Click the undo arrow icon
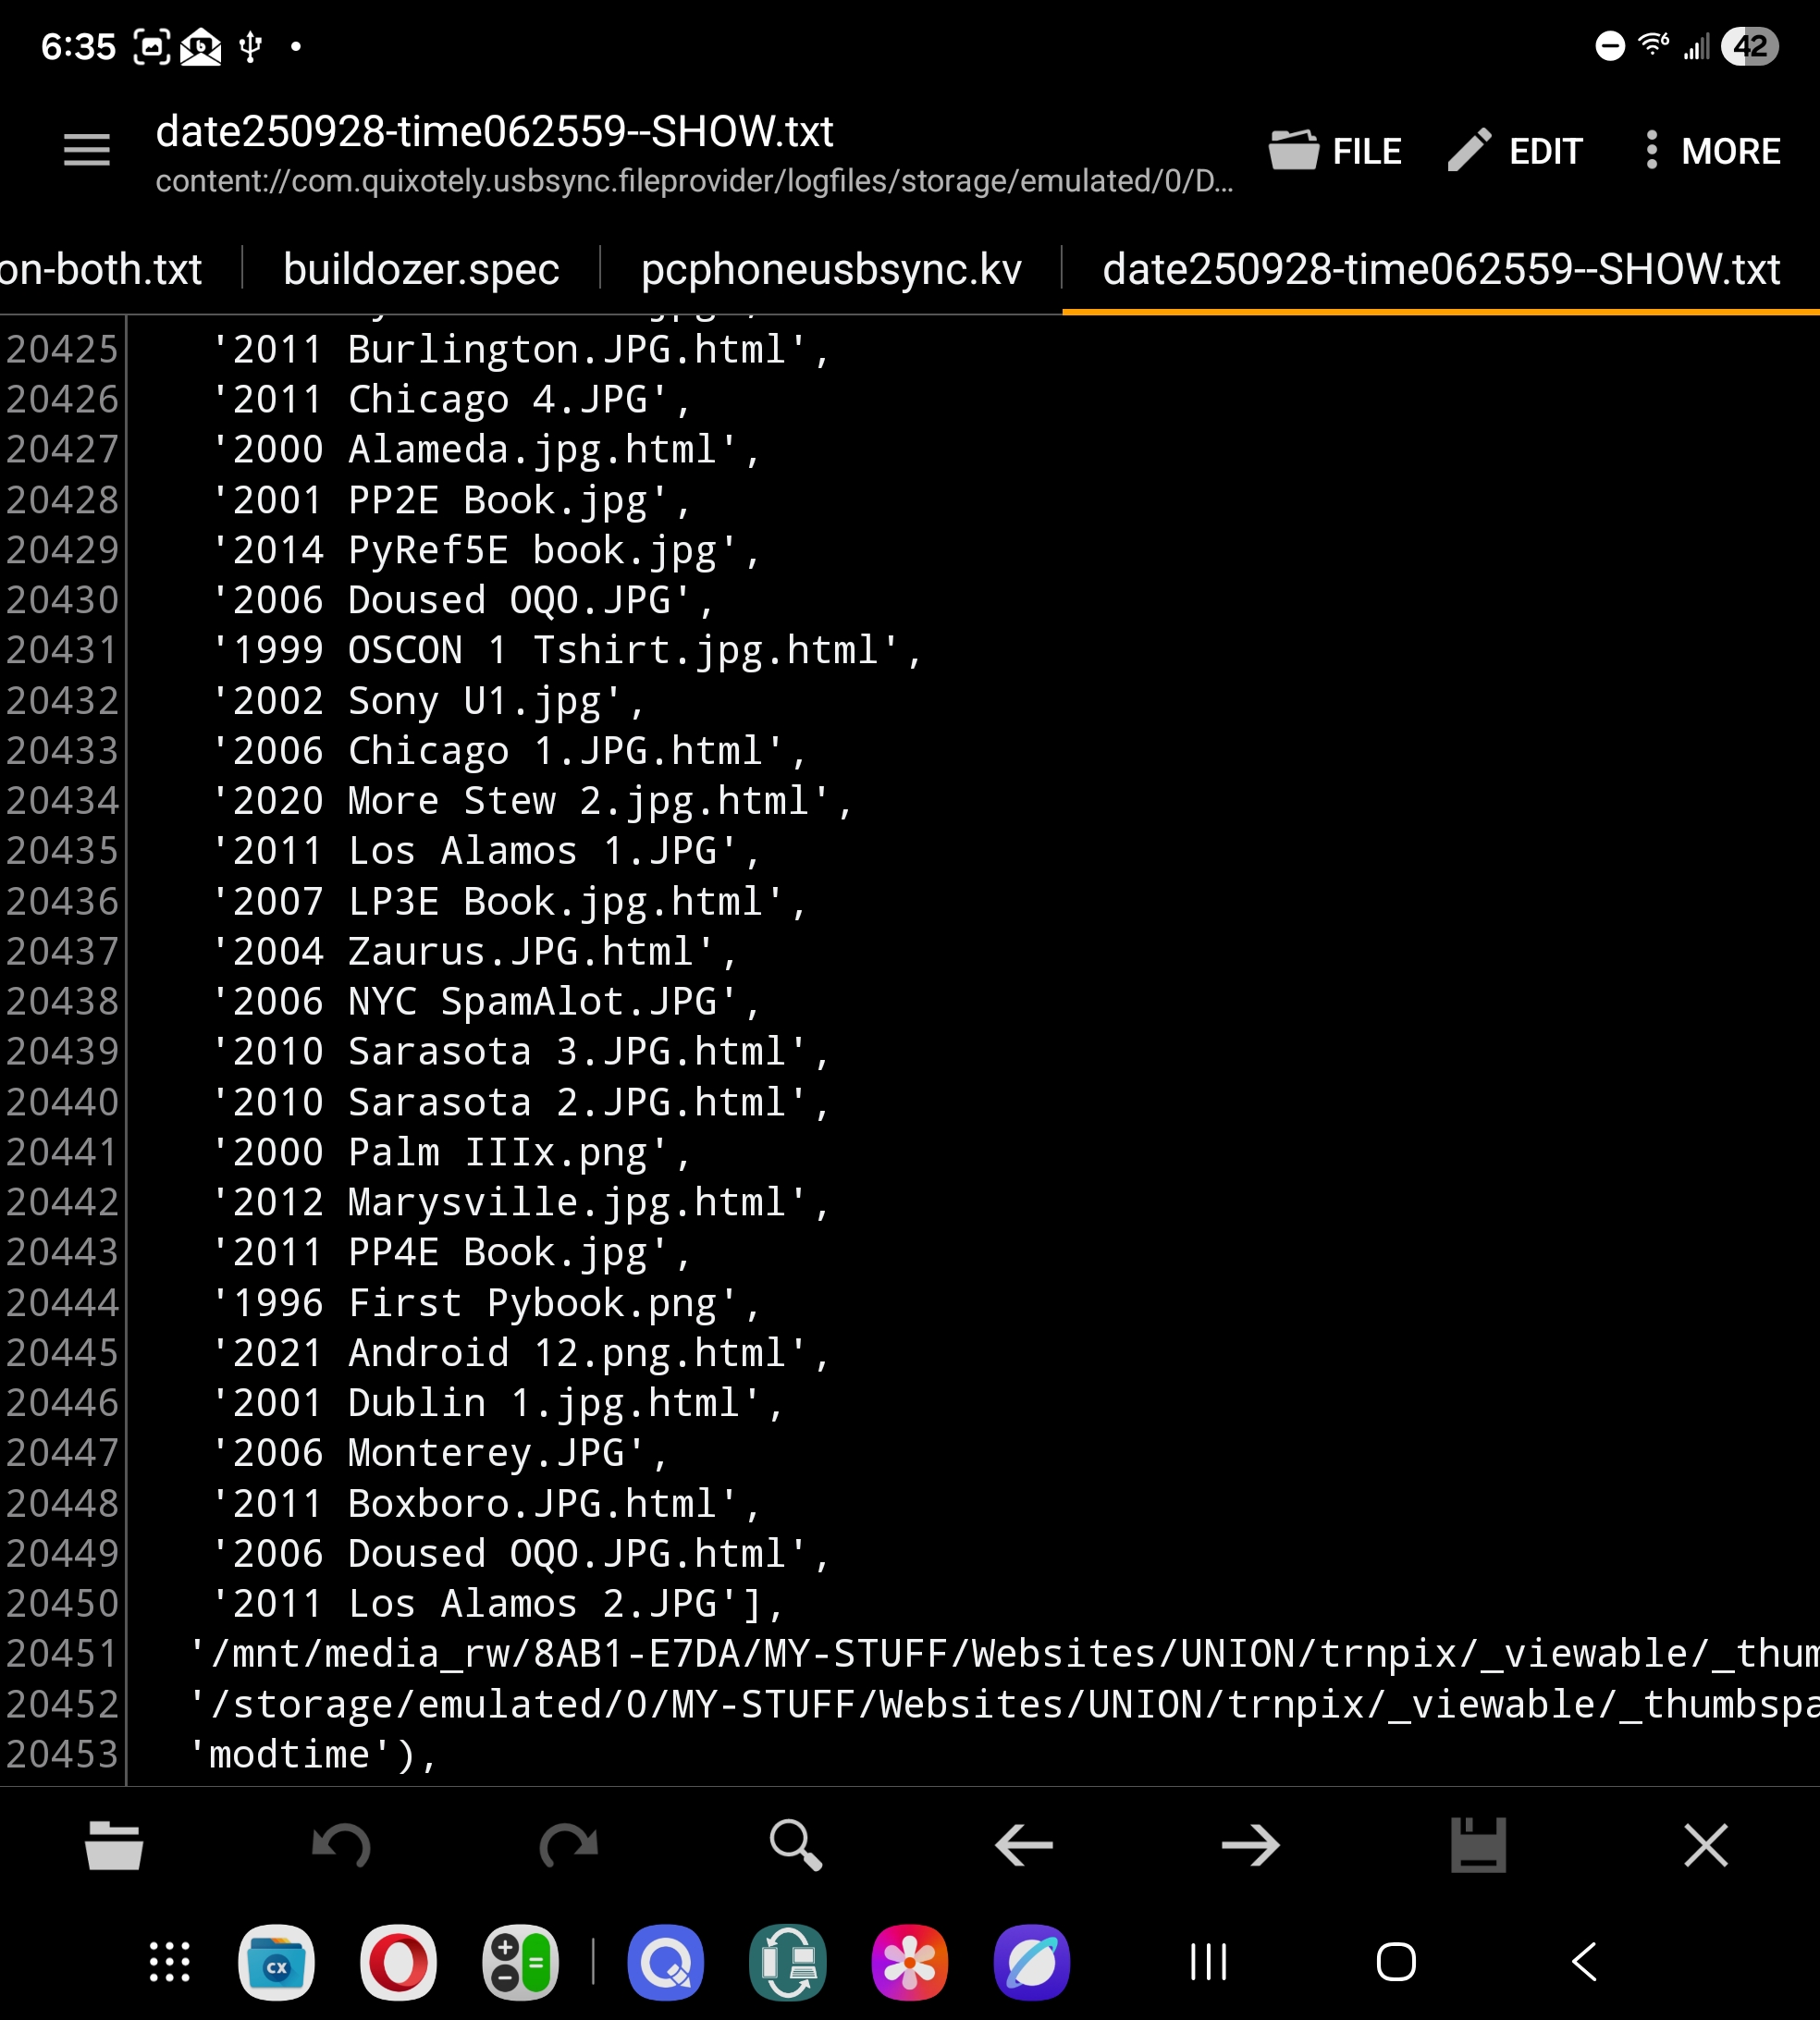 341,1845
